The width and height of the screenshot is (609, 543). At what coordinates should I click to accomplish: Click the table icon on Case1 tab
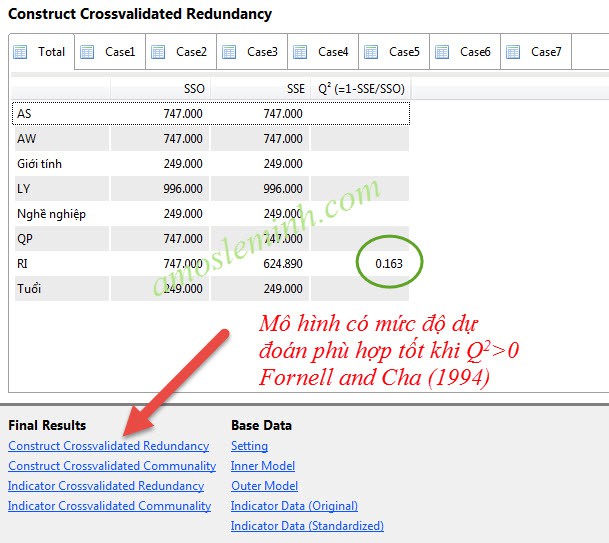[88, 52]
